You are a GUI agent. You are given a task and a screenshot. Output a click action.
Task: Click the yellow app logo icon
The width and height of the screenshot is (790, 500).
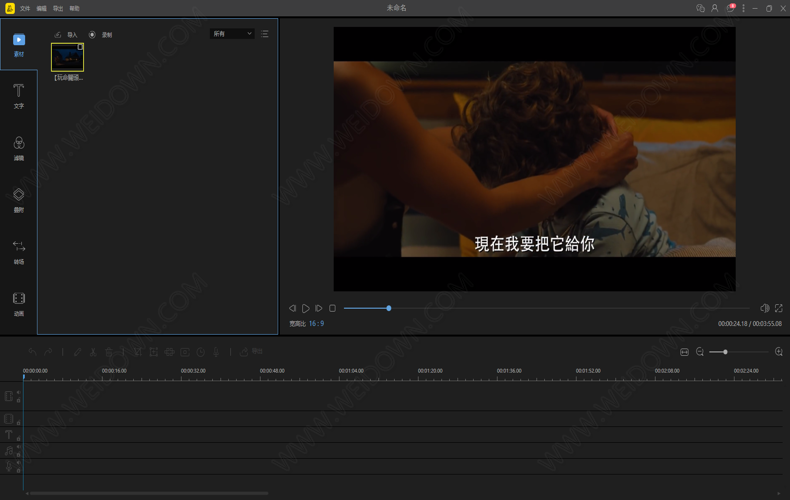click(10, 8)
